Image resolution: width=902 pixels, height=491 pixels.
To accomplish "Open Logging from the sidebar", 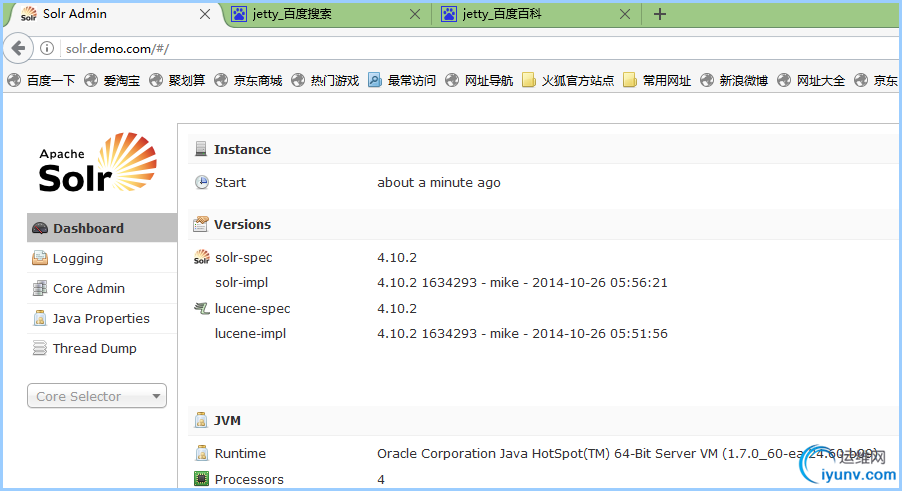I will tap(102, 258).
